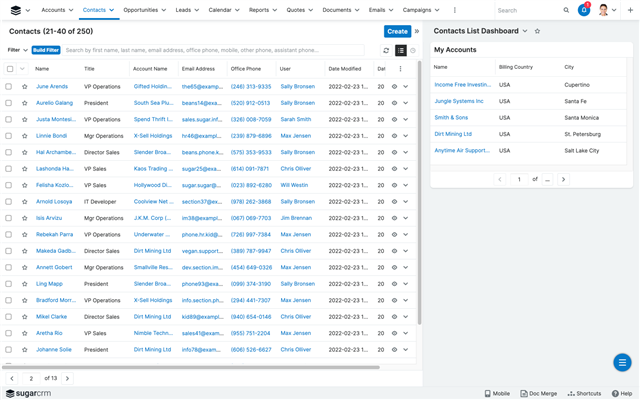The height and width of the screenshot is (400, 640).
Task: Open the Jungle Systems Inc account link
Action: [x=458, y=101]
